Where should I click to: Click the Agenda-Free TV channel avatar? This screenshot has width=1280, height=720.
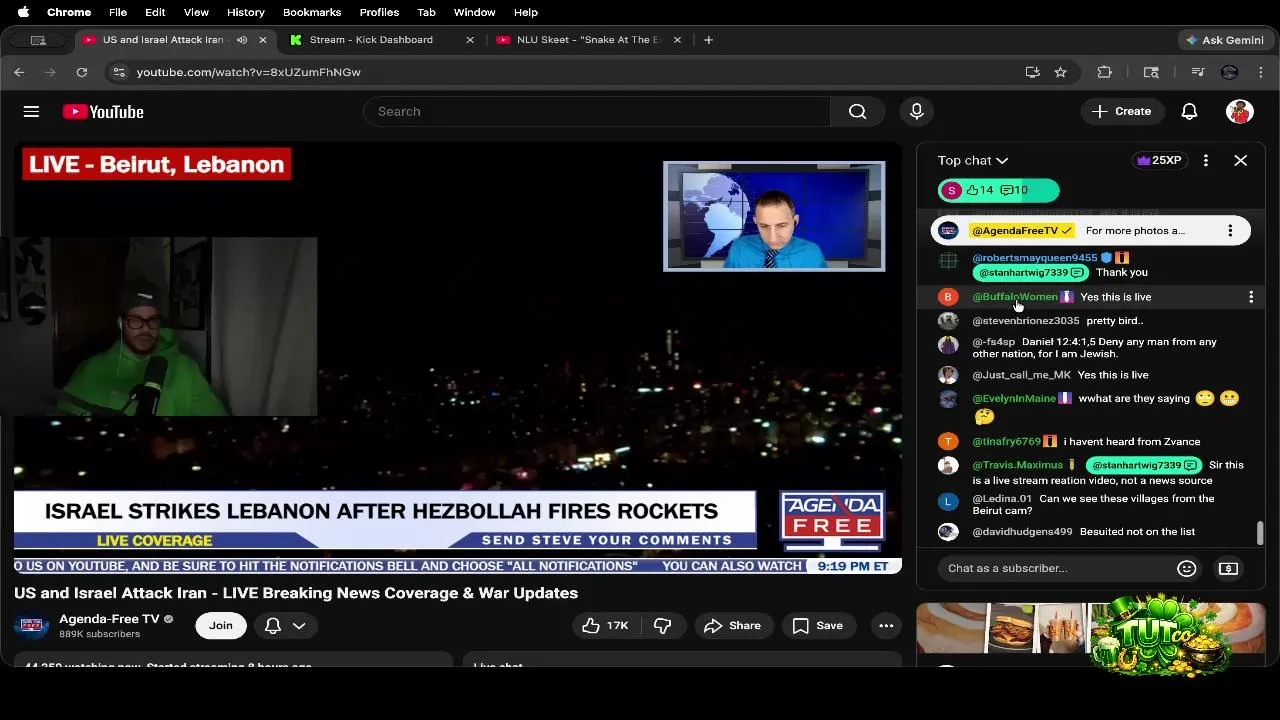(32, 626)
